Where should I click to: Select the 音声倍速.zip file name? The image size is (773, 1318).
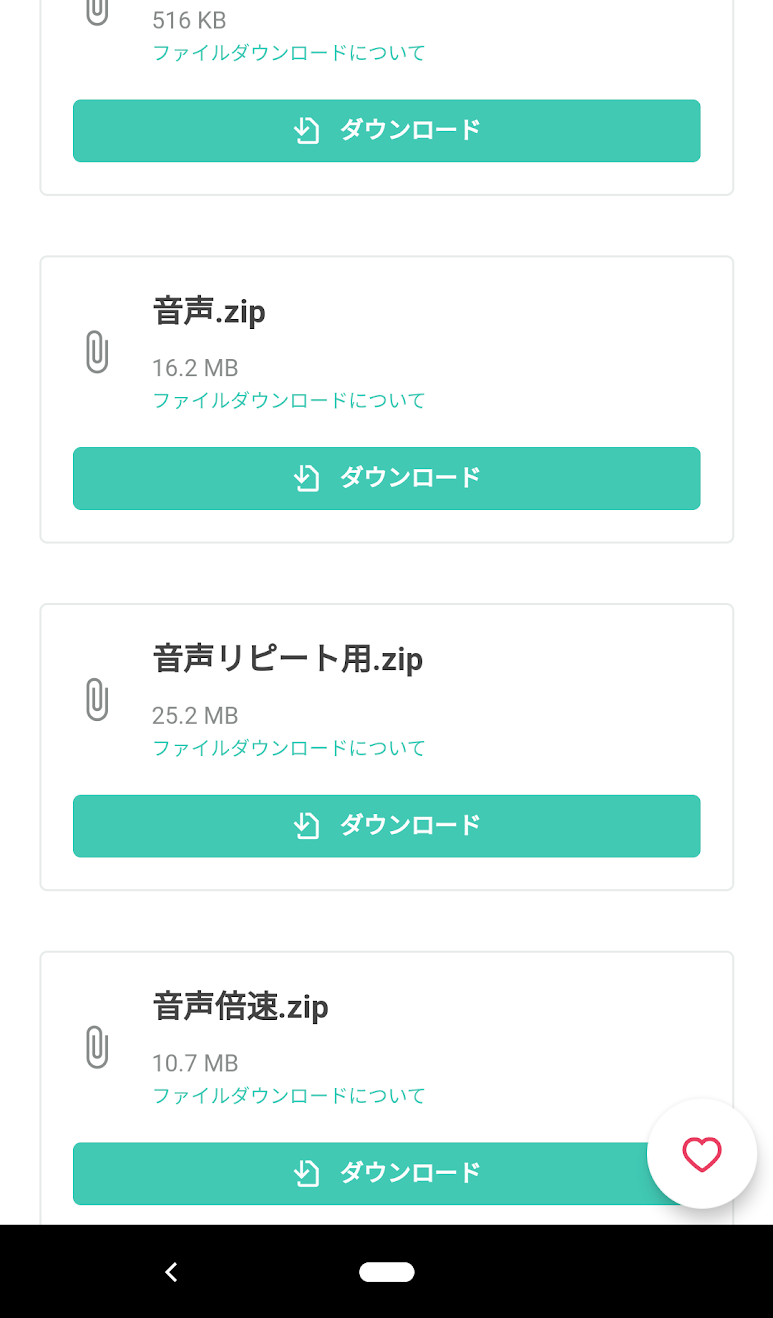pos(240,1007)
